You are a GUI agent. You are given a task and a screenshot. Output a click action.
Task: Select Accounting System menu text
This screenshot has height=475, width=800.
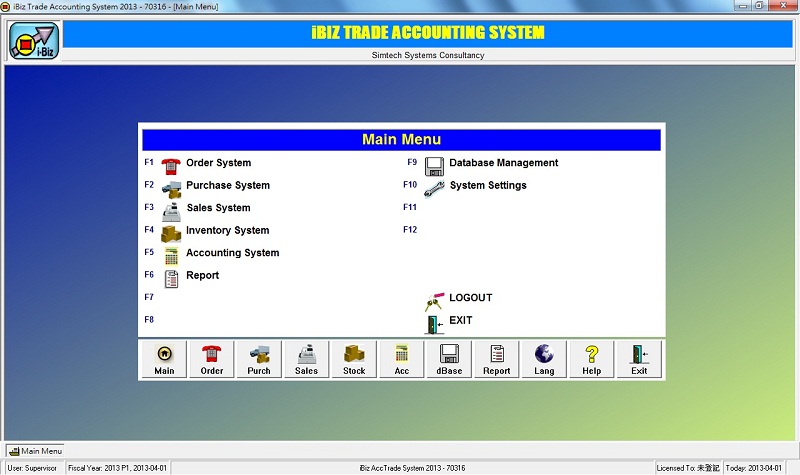point(233,253)
